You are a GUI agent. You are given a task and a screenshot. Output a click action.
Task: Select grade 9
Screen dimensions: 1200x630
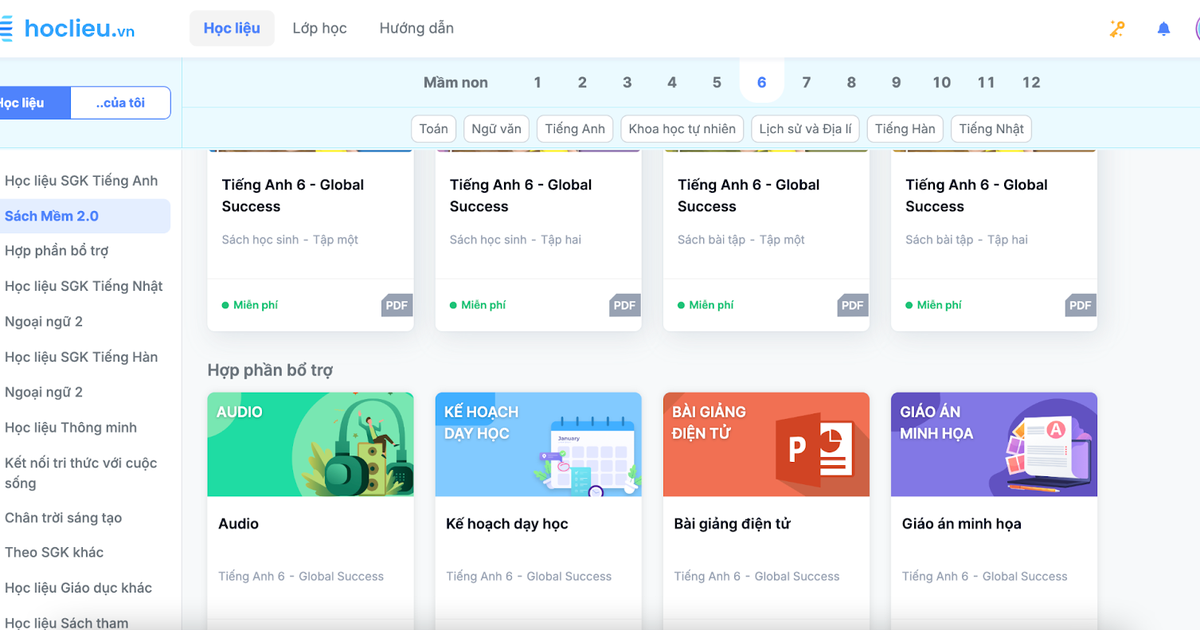pos(896,82)
